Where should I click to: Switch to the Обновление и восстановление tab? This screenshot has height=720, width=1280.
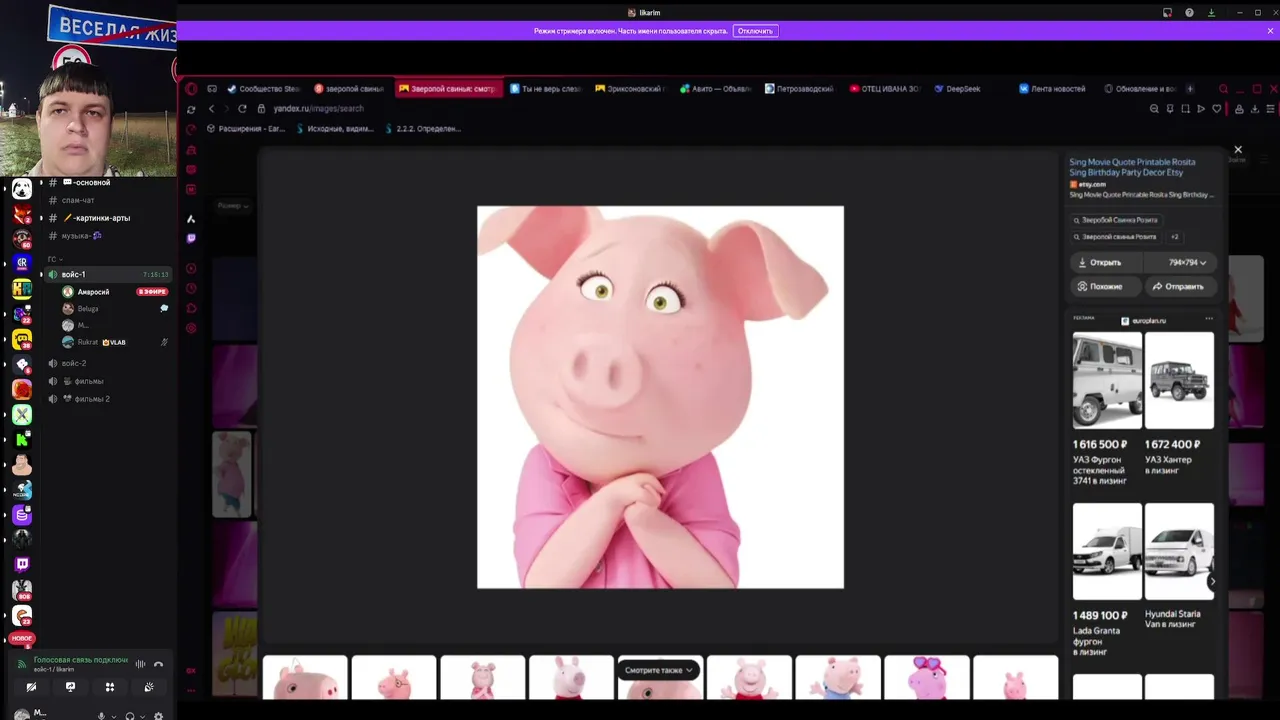1139,88
